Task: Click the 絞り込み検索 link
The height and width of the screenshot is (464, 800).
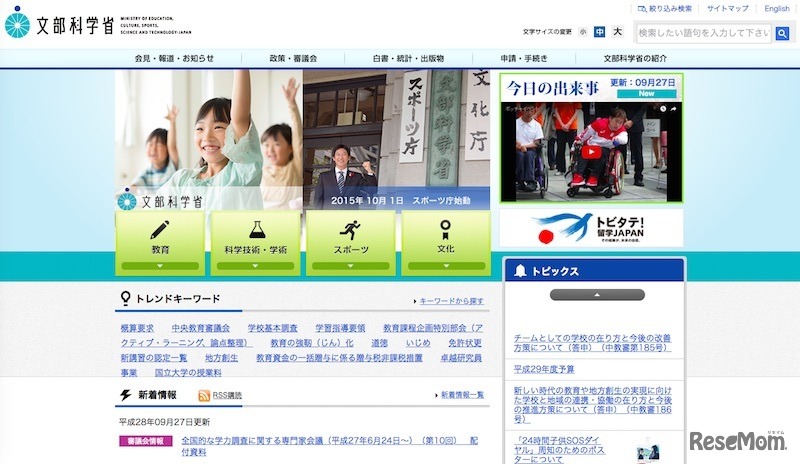Action: tap(665, 9)
